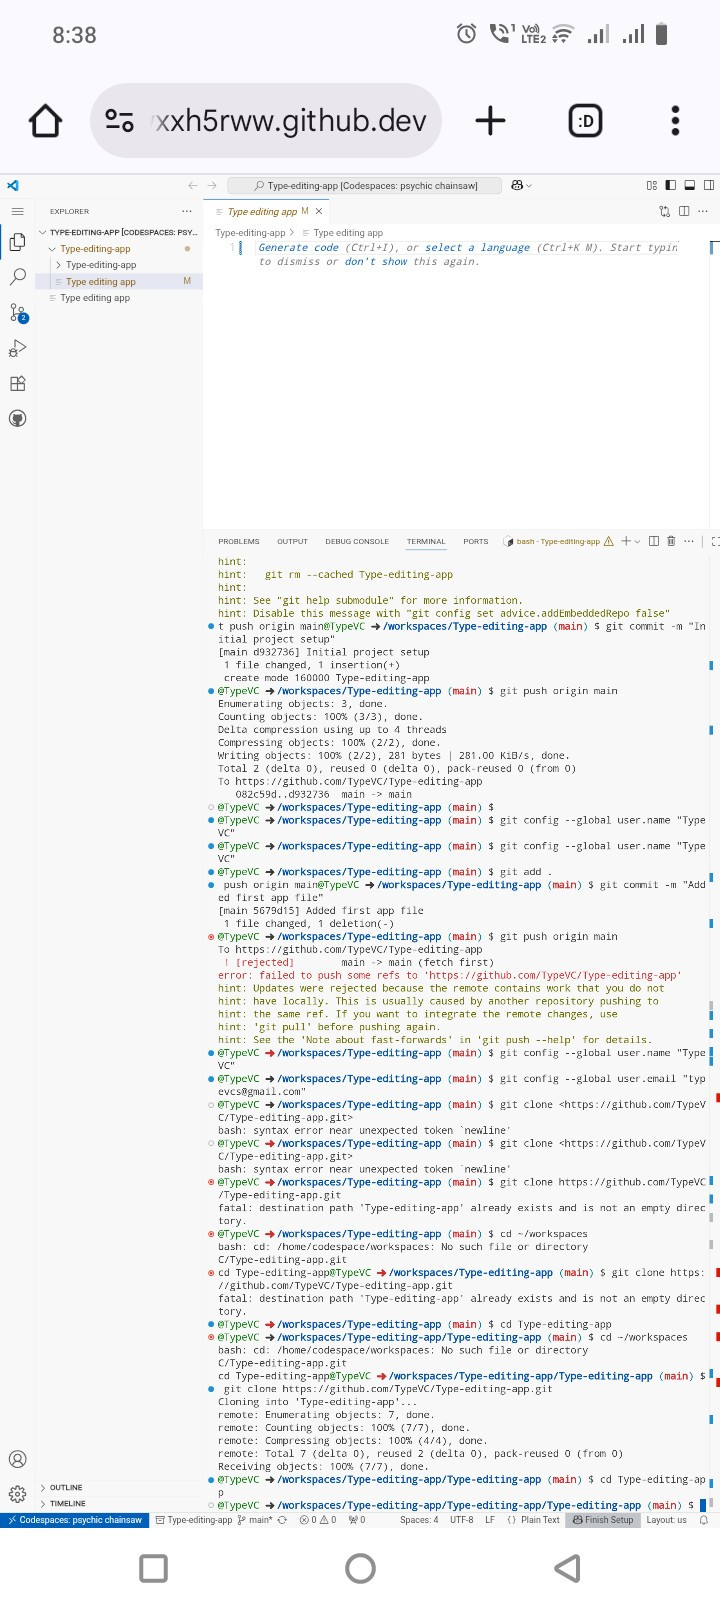Screen dimensions: 720x1608
Task: Open the Accounts menu icon
Action: pyautogui.click(x=17, y=1459)
